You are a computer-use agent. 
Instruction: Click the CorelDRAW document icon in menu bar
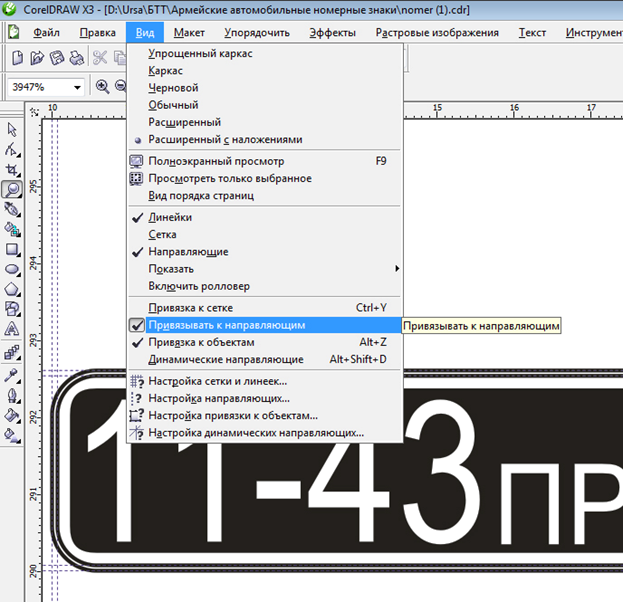14,32
